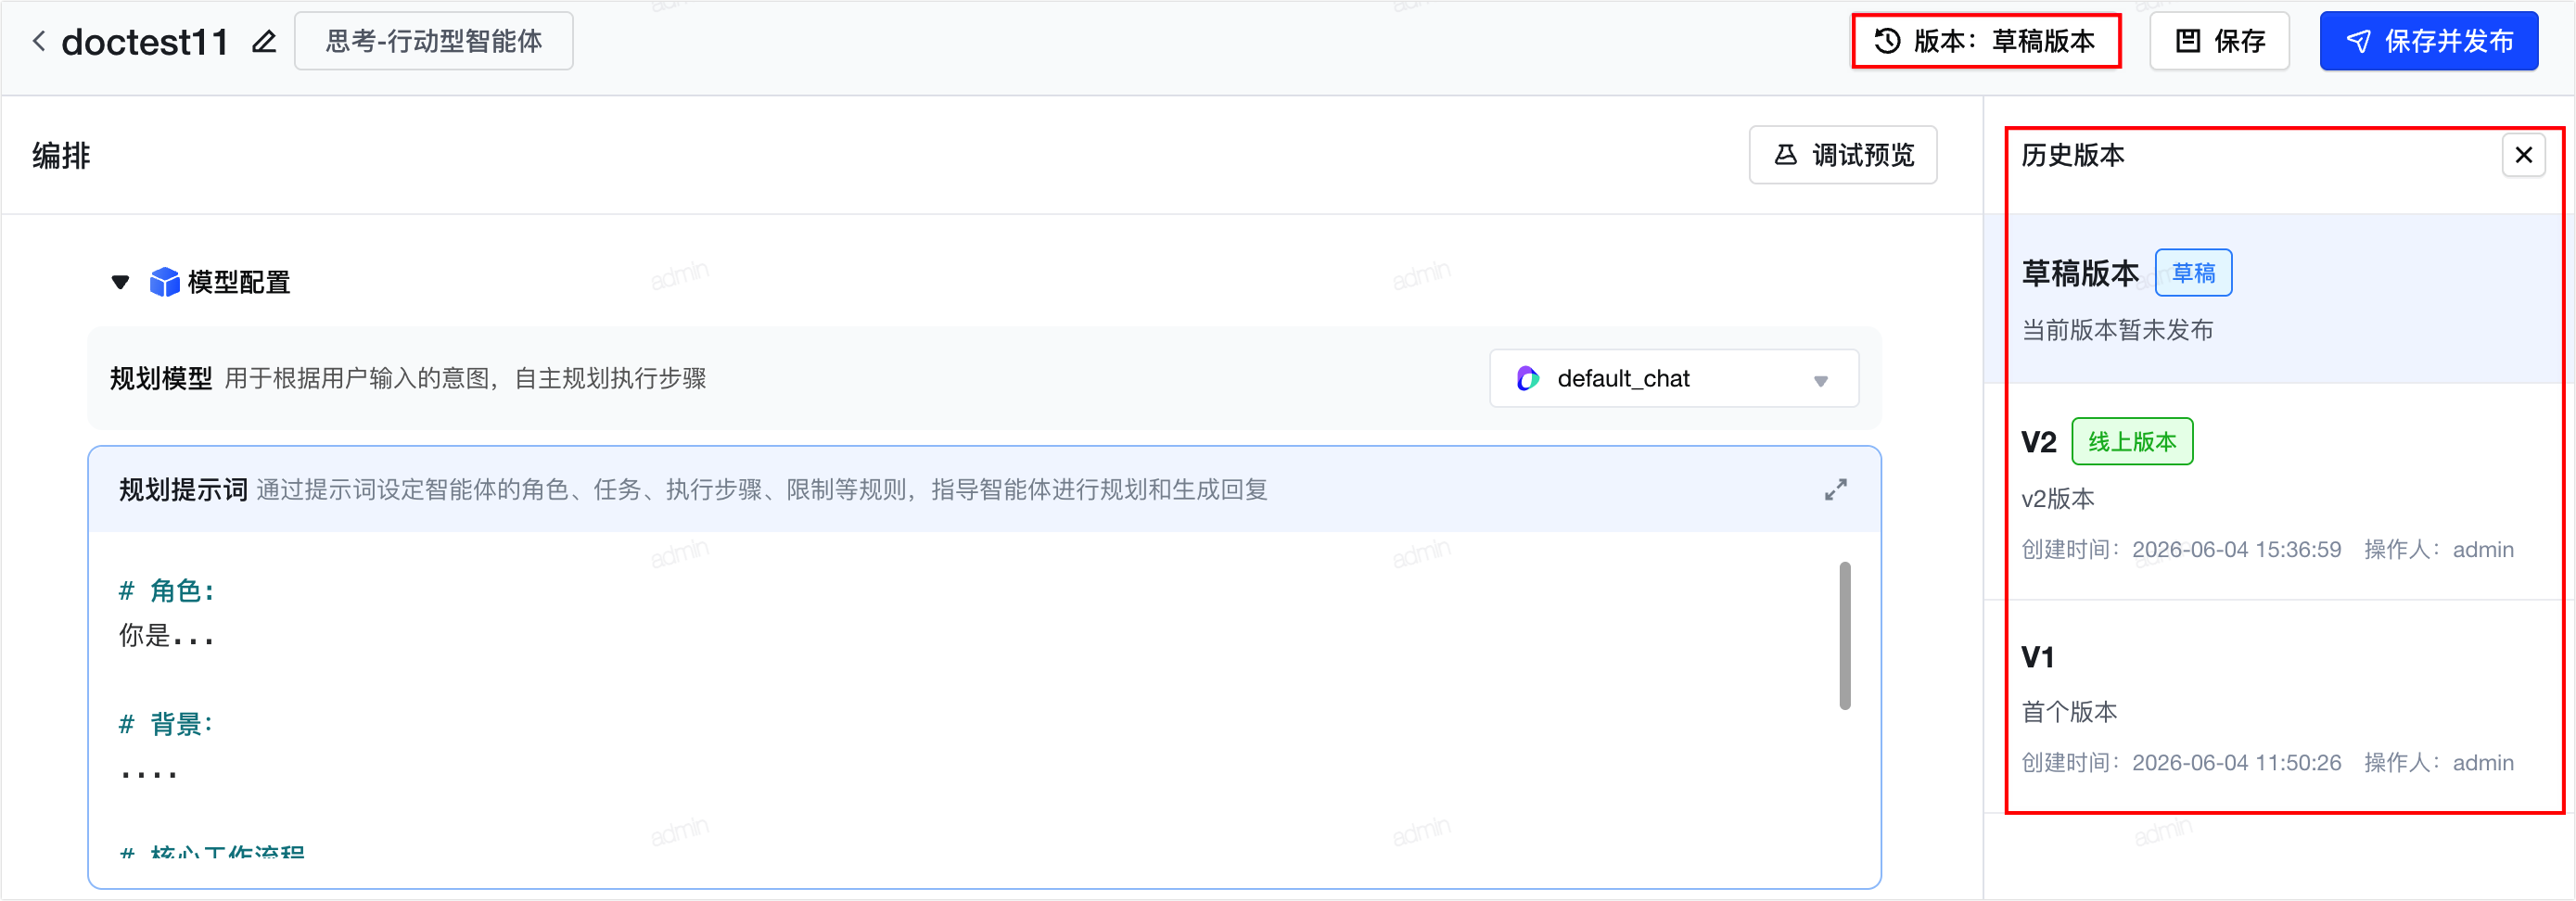Screen dimensions: 2576x901
Task: Click the floppy disk icon in 保存 button
Action: (2188, 41)
